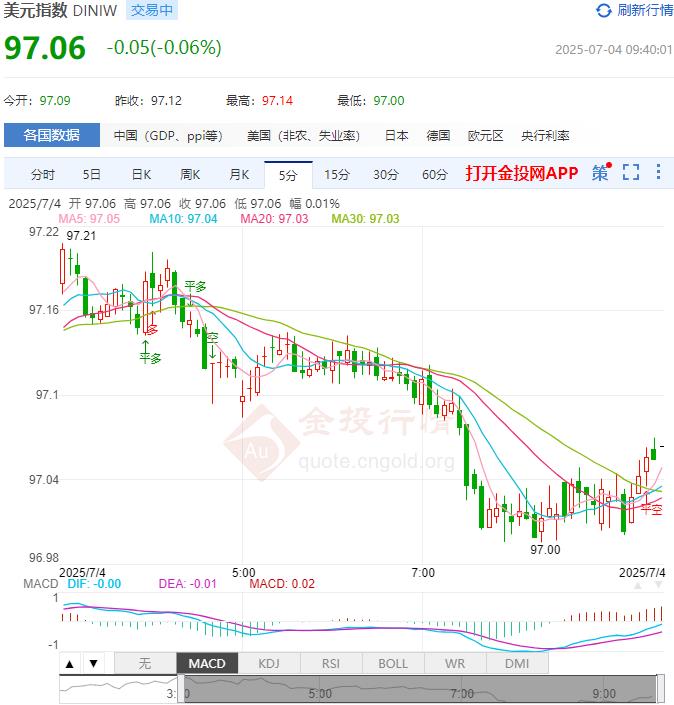This screenshot has width=674, height=705.
Task: Select the 30分 chart tab
Action: point(386,174)
